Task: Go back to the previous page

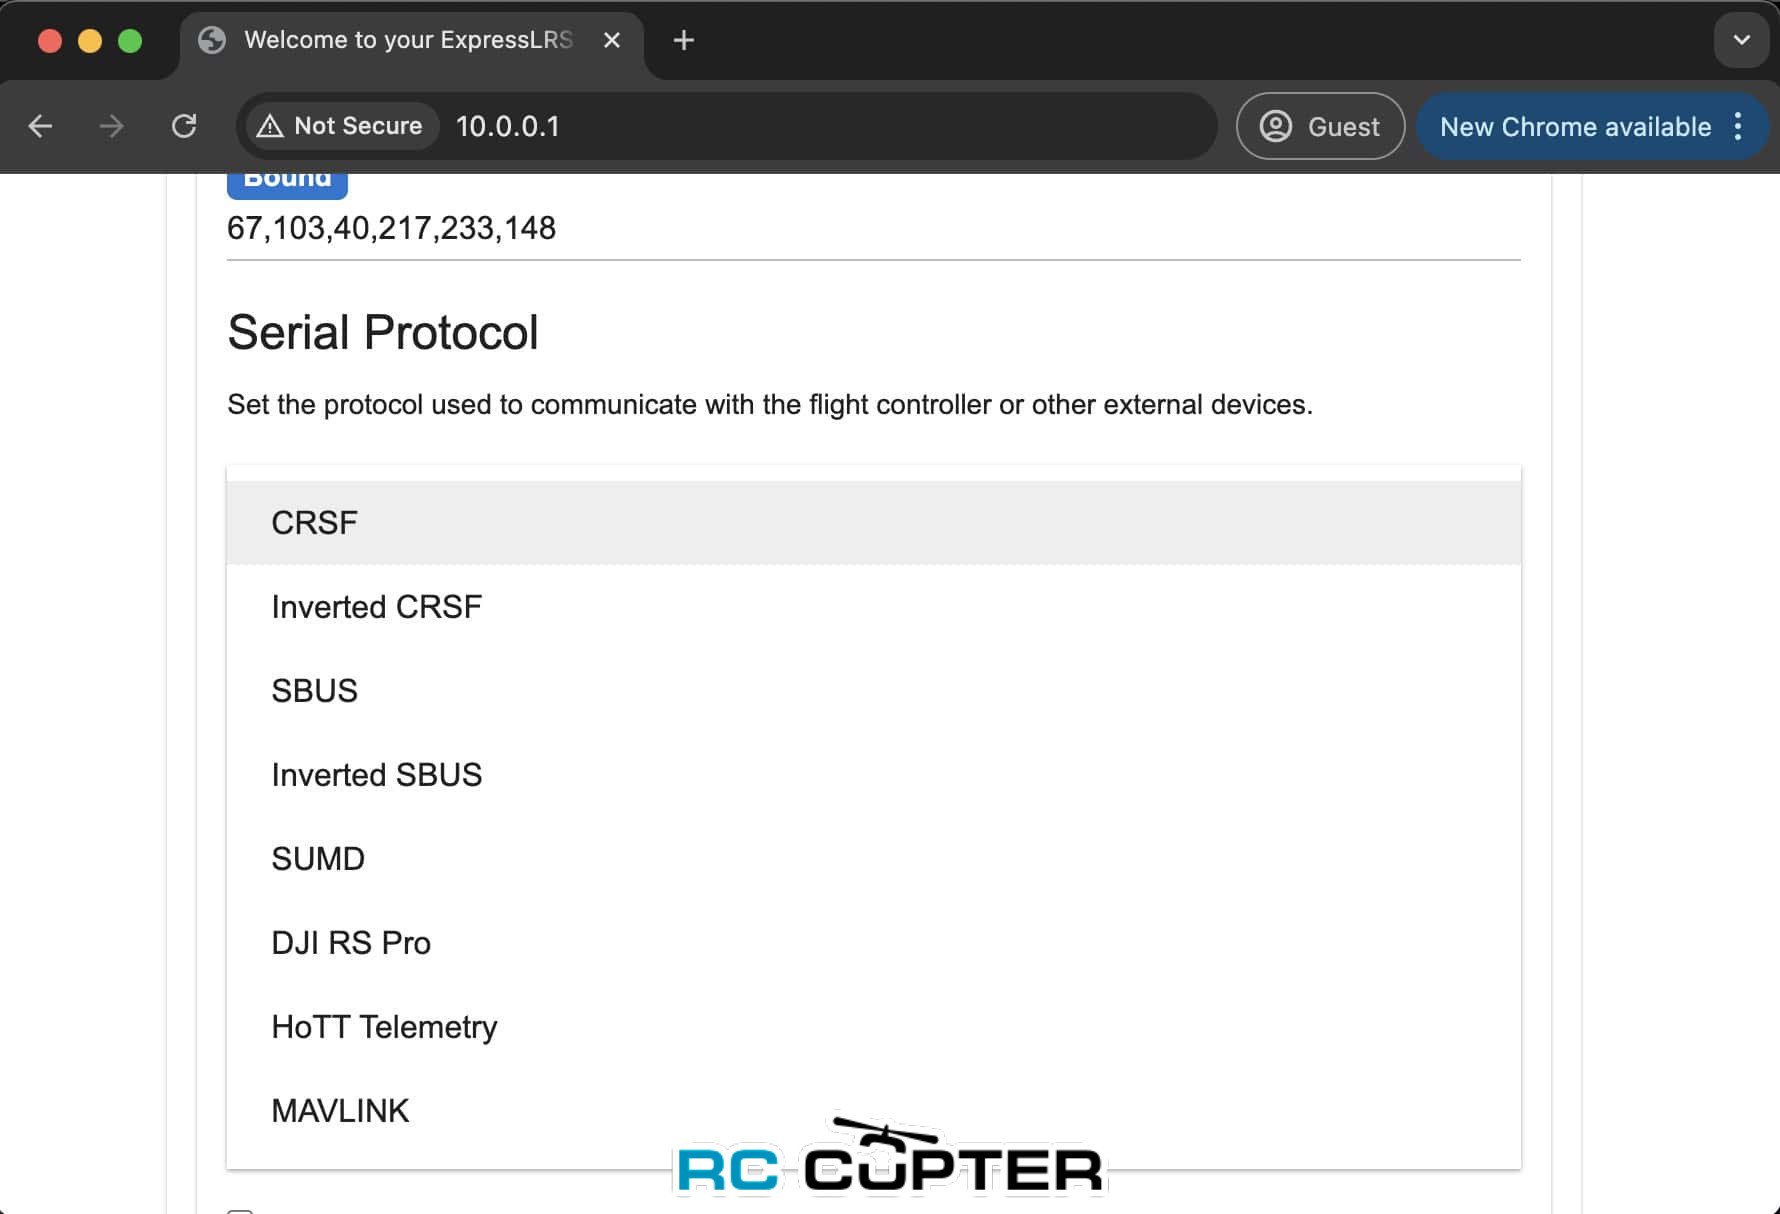Action: point(40,126)
